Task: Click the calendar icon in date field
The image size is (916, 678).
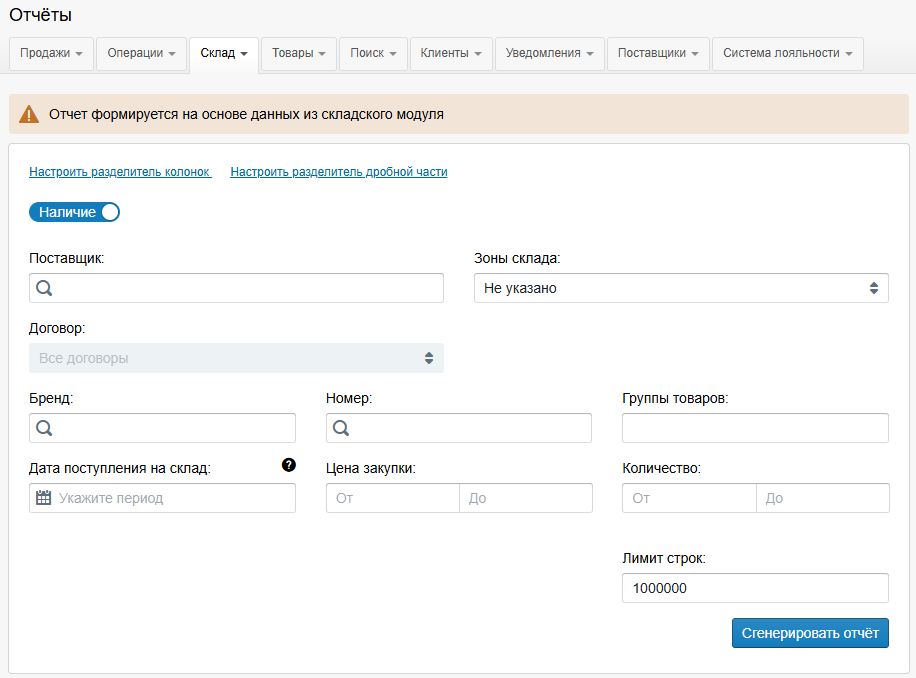Action: pyautogui.click(x=43, y=498)
